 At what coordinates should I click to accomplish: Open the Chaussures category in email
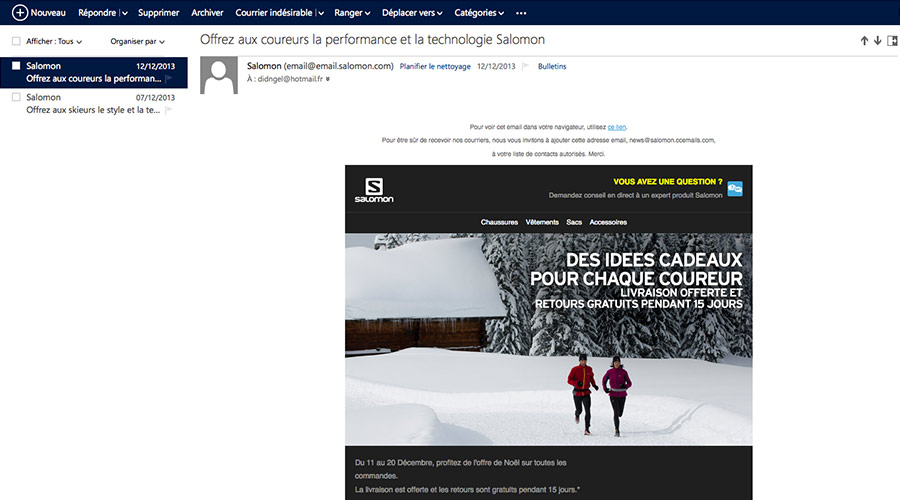pyautogui.click(x=499, y=222)
